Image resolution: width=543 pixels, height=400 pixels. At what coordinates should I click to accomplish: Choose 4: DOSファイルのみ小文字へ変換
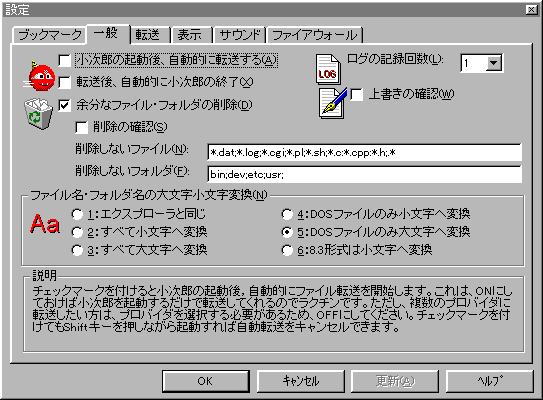pyautogui.click(x=287, y=214)
